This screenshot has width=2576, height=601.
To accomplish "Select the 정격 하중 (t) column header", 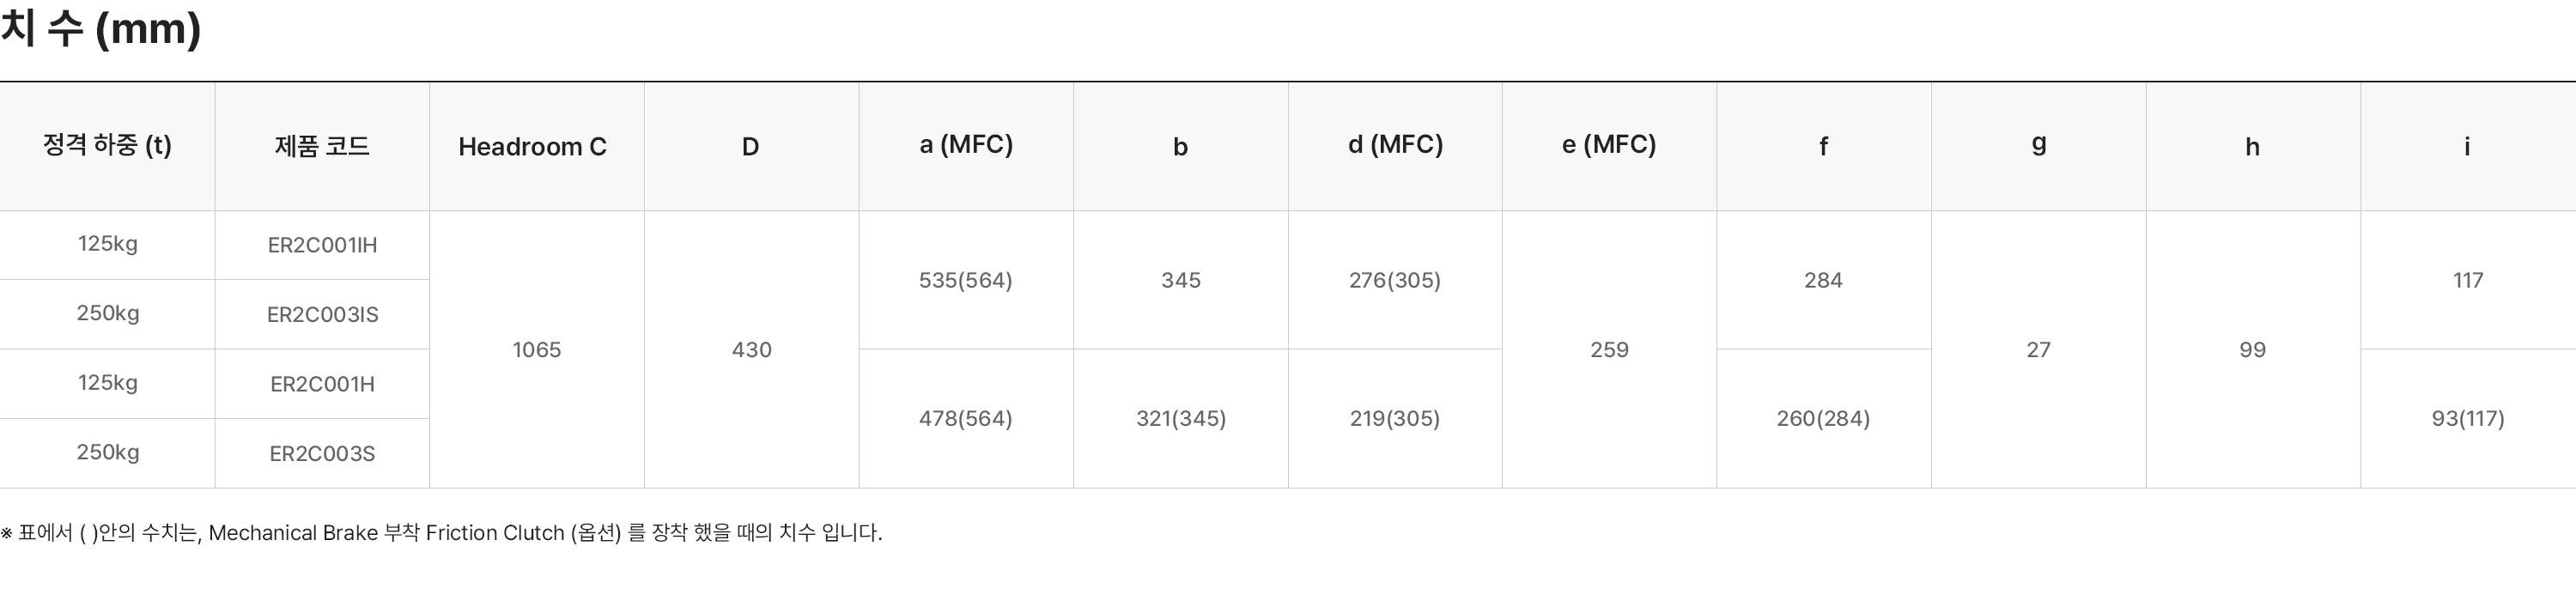I will 107,146.
